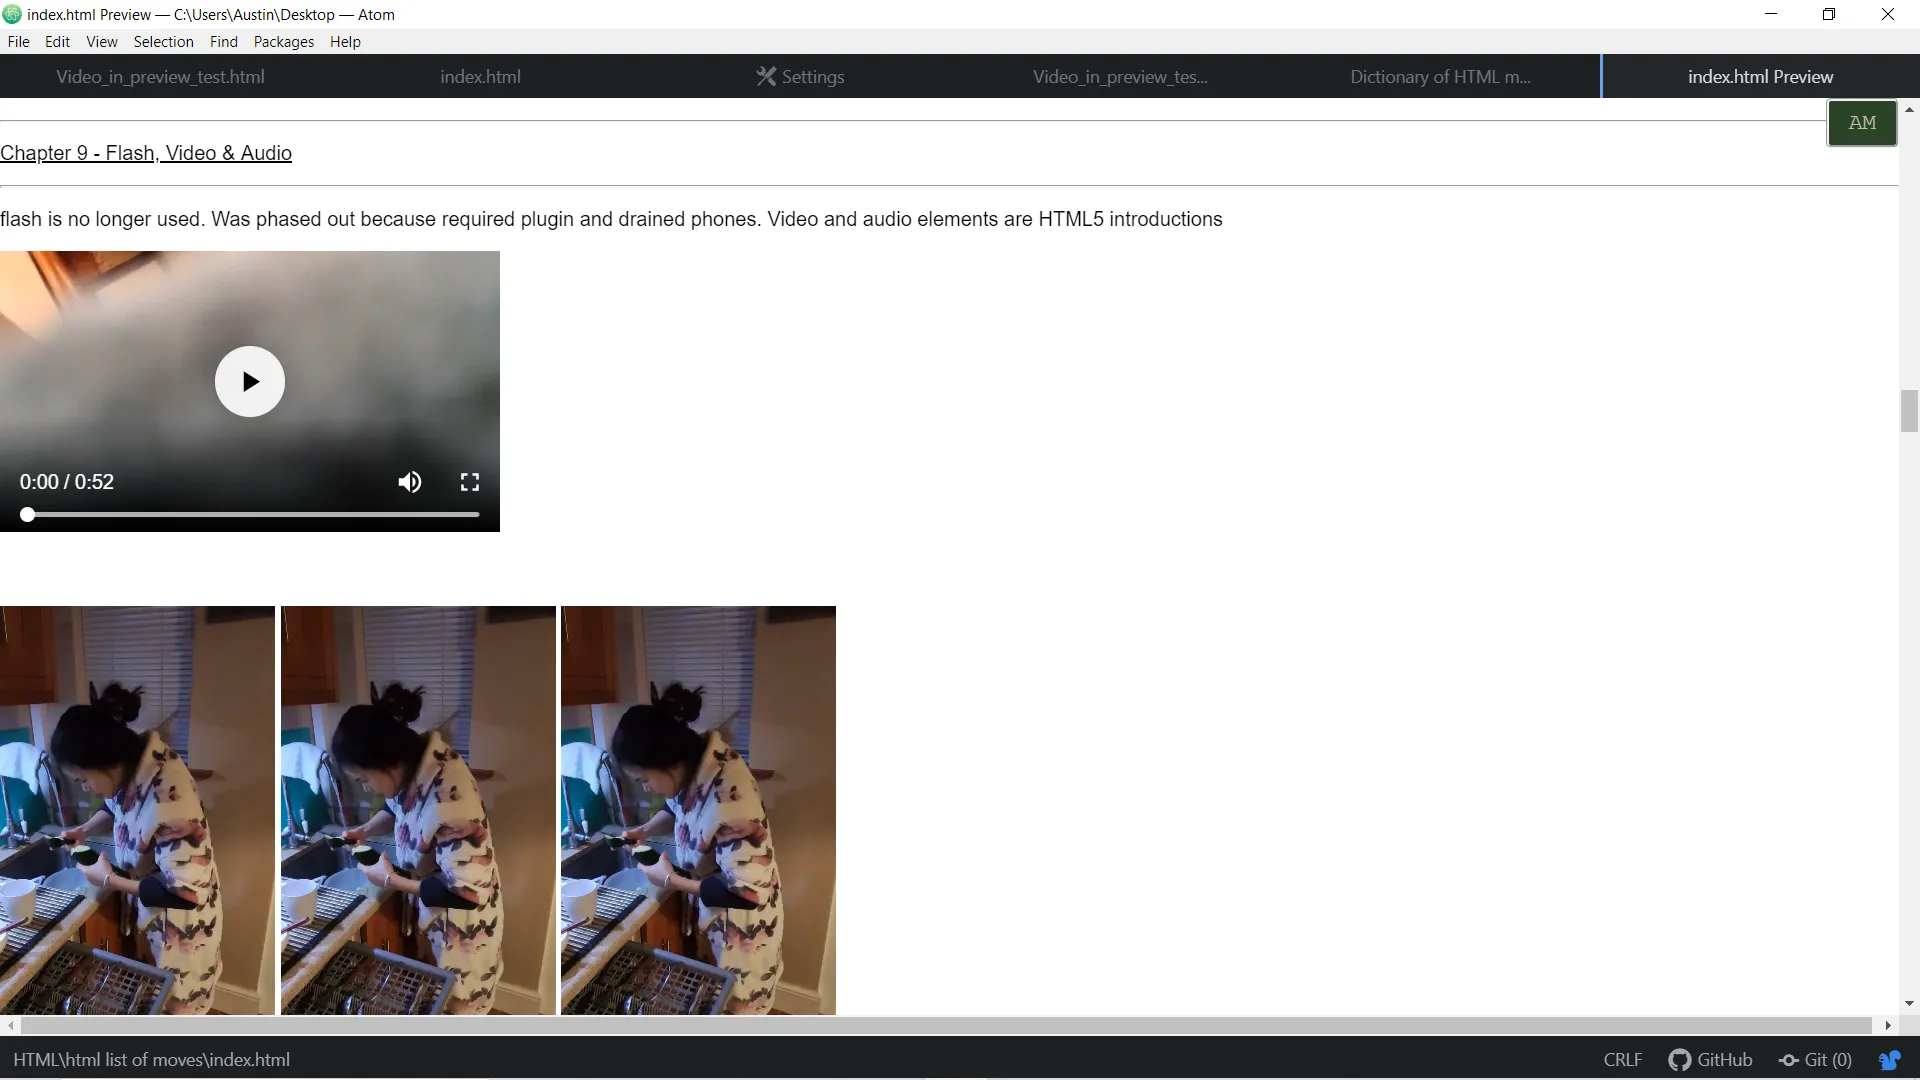Play the kitchen video

[x=250, y=381]
